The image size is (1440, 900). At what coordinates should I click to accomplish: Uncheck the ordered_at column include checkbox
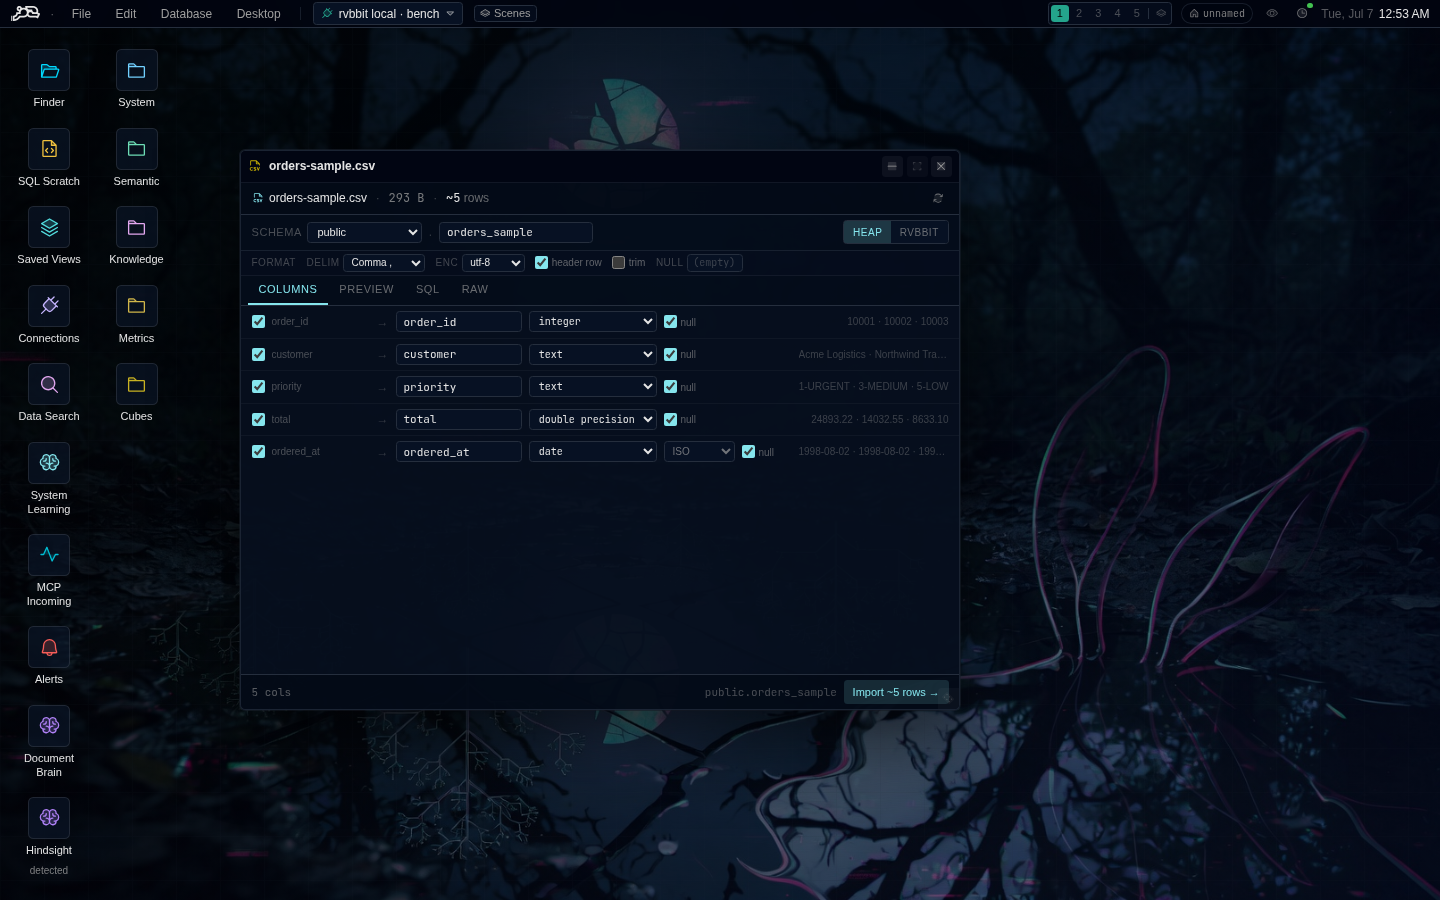(x=259, y=451)
